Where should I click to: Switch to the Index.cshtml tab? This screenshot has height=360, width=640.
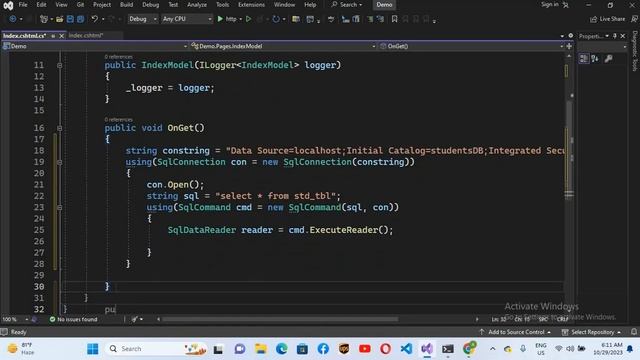point(86,36)
